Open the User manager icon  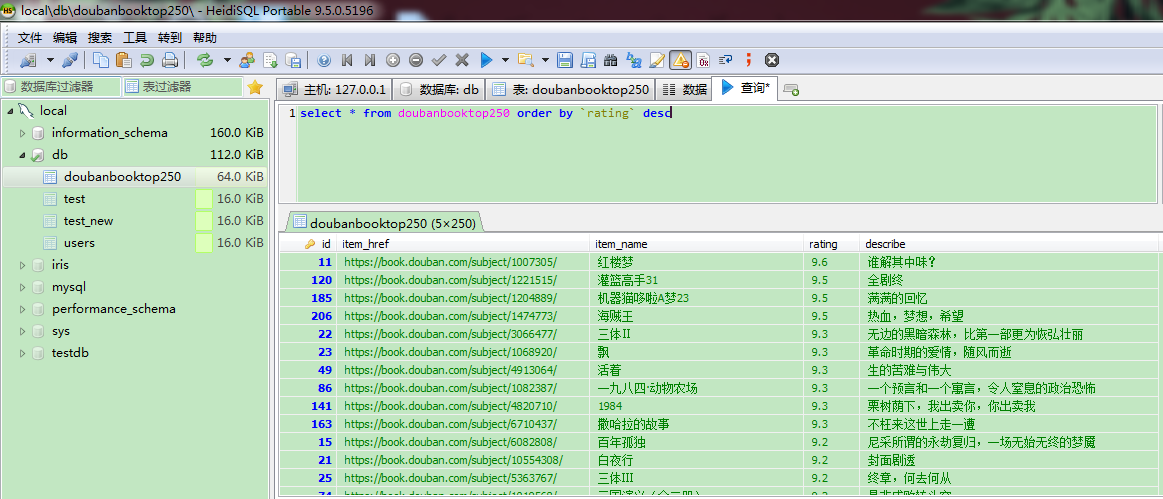tap(247, 60)
